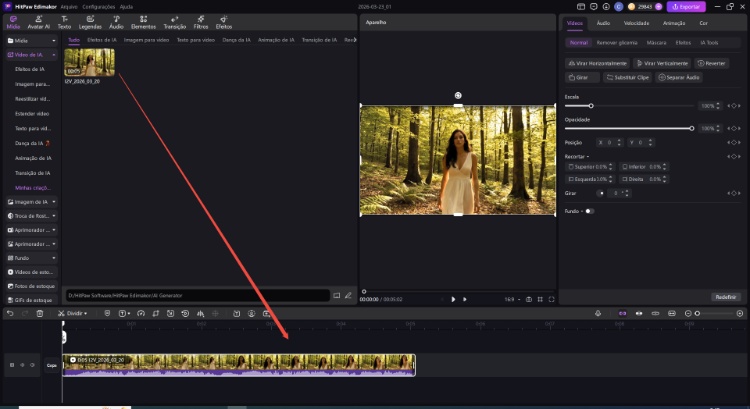The height and width of the screenshot is (409, 750).
Task: Enter fullscreen preview mode
Action: click(551, 299)
